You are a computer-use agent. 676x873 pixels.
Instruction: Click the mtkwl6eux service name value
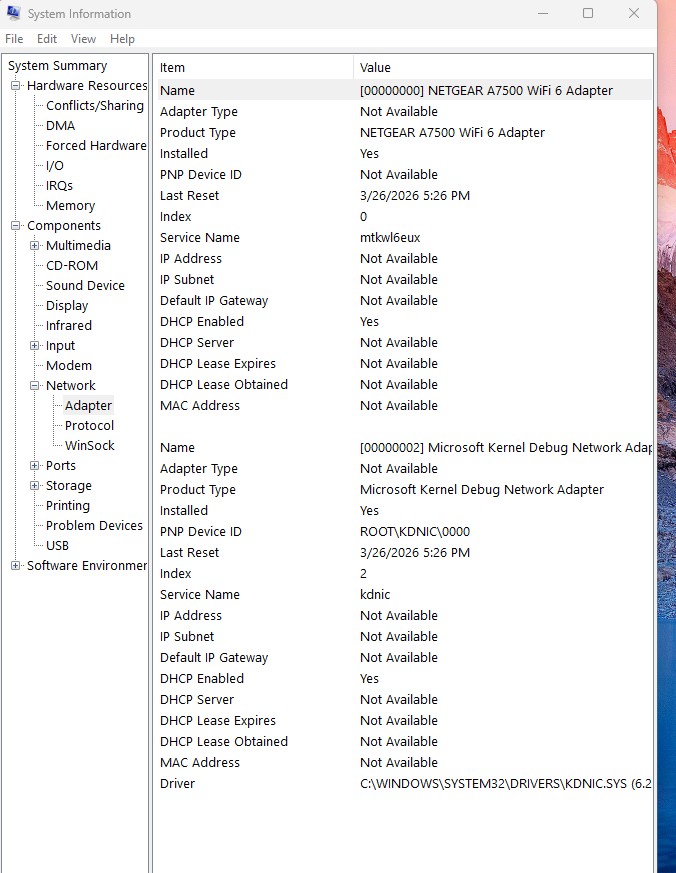pos(390,238)
